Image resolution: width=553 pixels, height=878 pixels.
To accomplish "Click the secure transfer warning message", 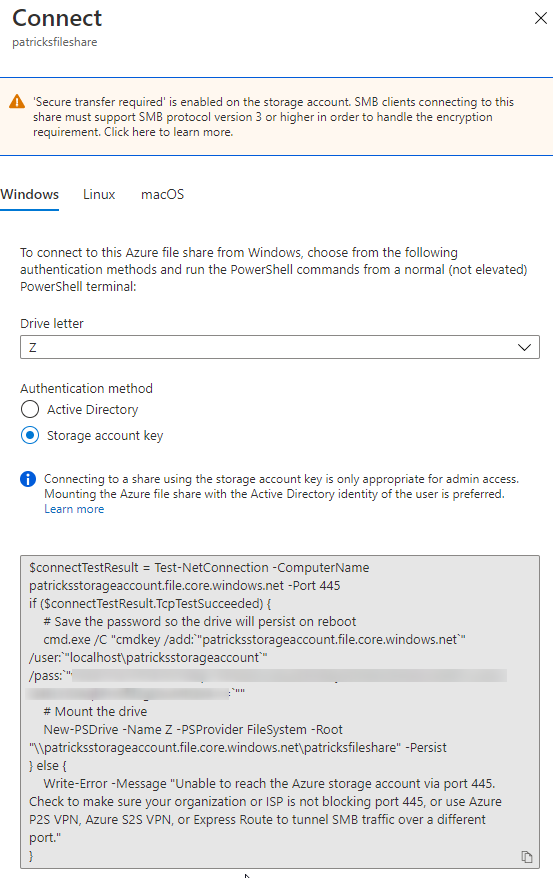I will [273, 117].
